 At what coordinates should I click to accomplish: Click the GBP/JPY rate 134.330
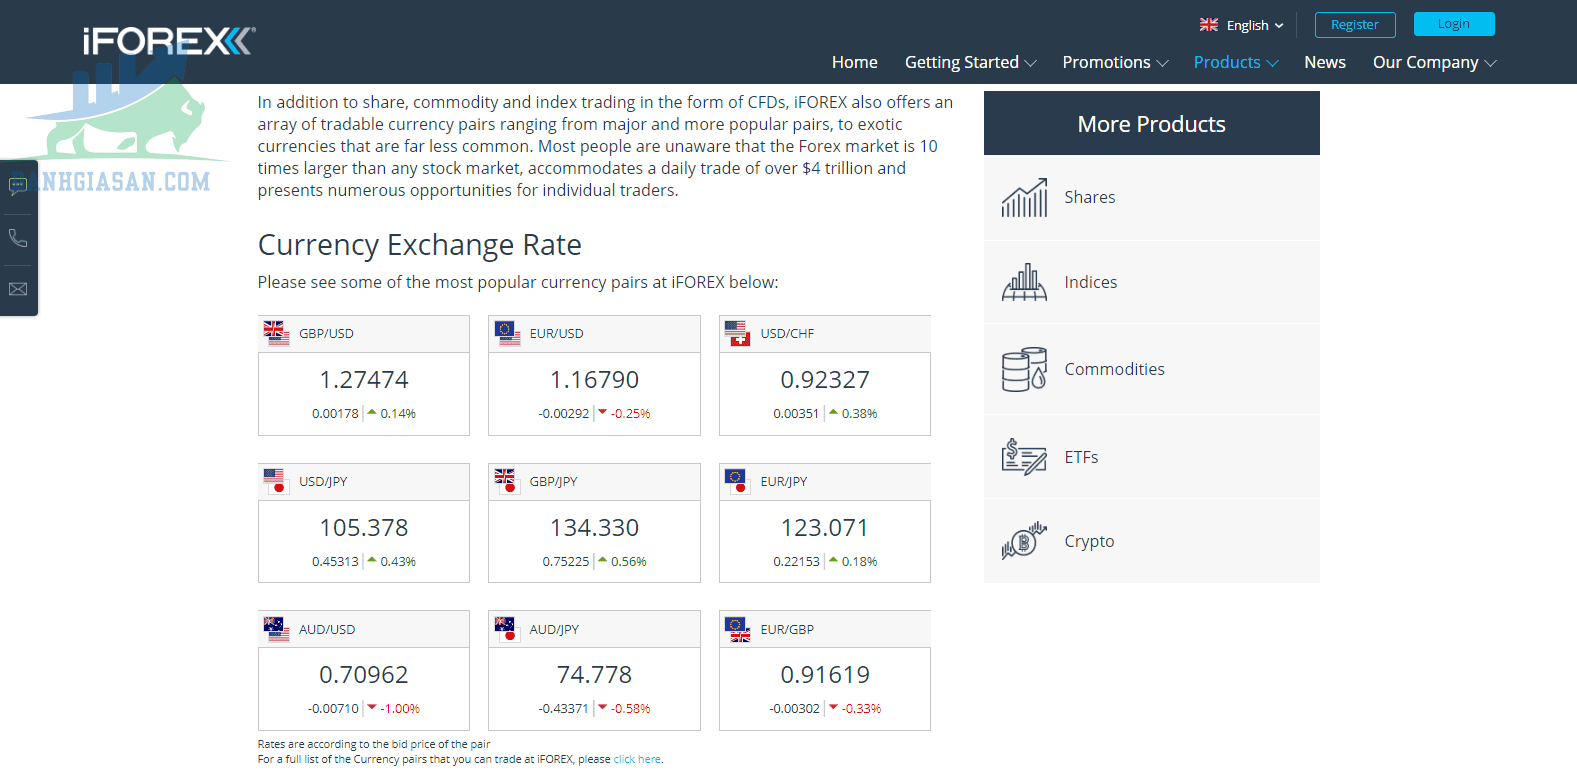tap(594, 527)
